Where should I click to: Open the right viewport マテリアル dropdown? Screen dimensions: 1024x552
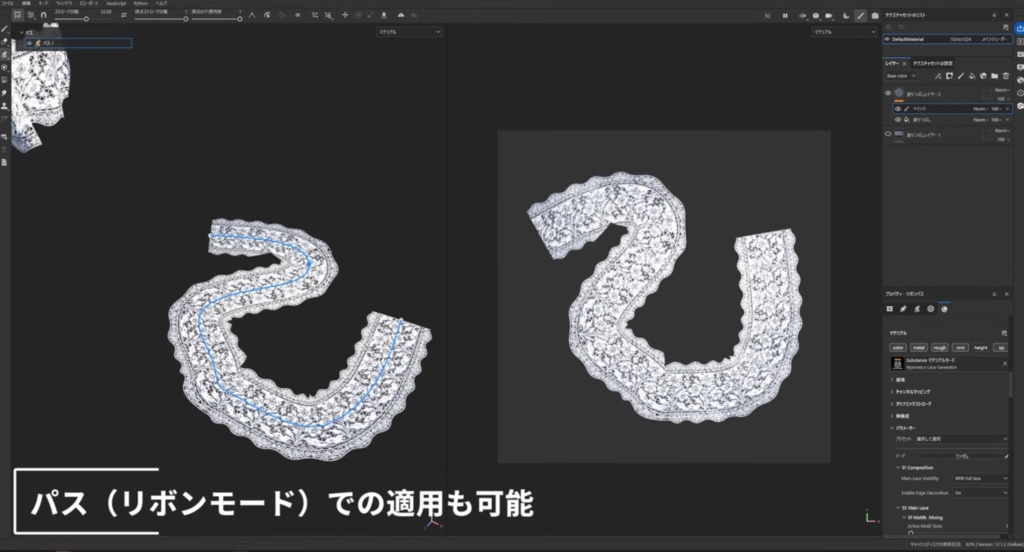coord(844,32)
